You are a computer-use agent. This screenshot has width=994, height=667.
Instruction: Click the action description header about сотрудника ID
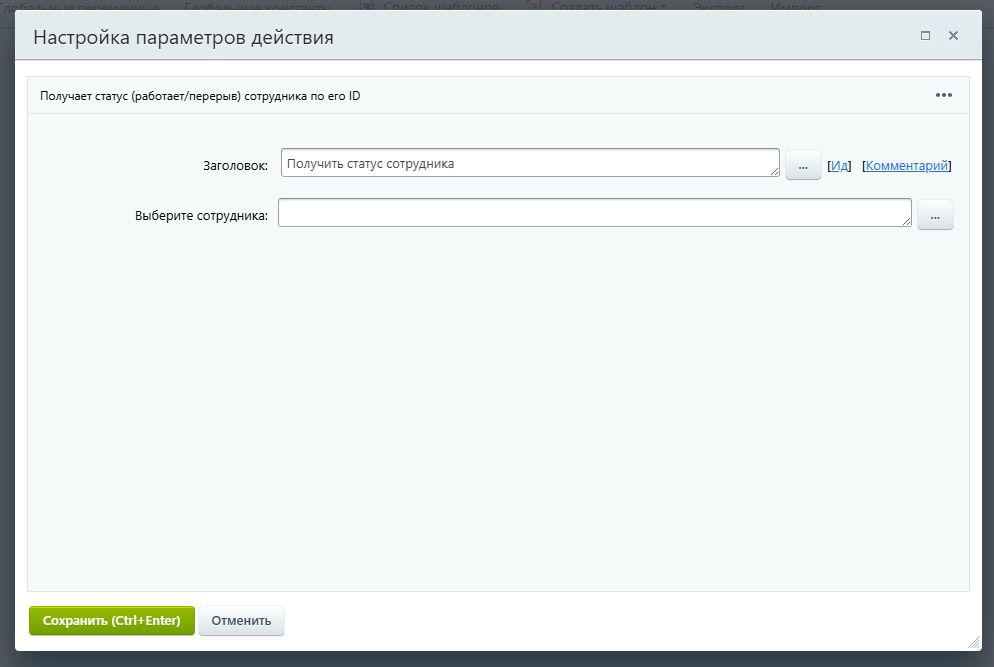click(200, 95)
